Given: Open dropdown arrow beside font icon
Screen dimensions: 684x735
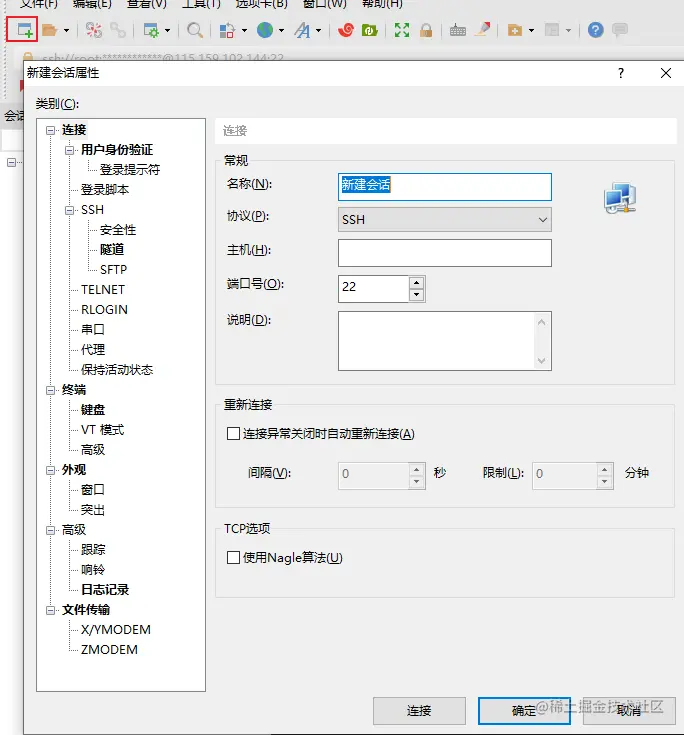Looking at the screenshot, I should [x=319, y=31].
